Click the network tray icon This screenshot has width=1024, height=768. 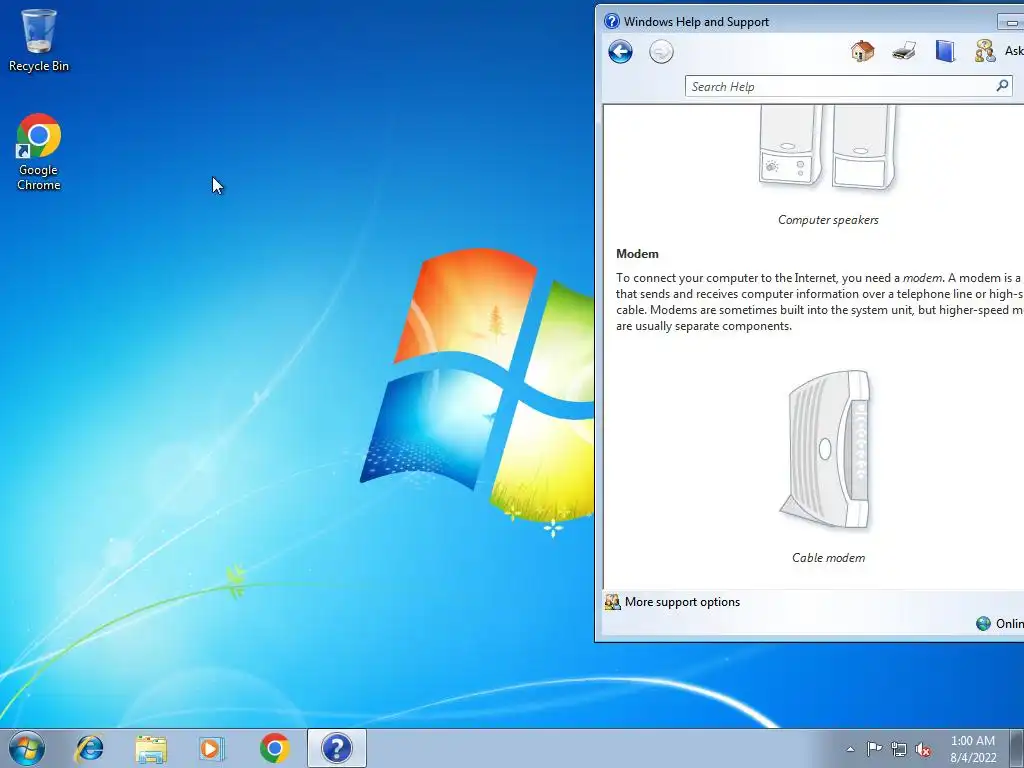[x=899, y=749]
